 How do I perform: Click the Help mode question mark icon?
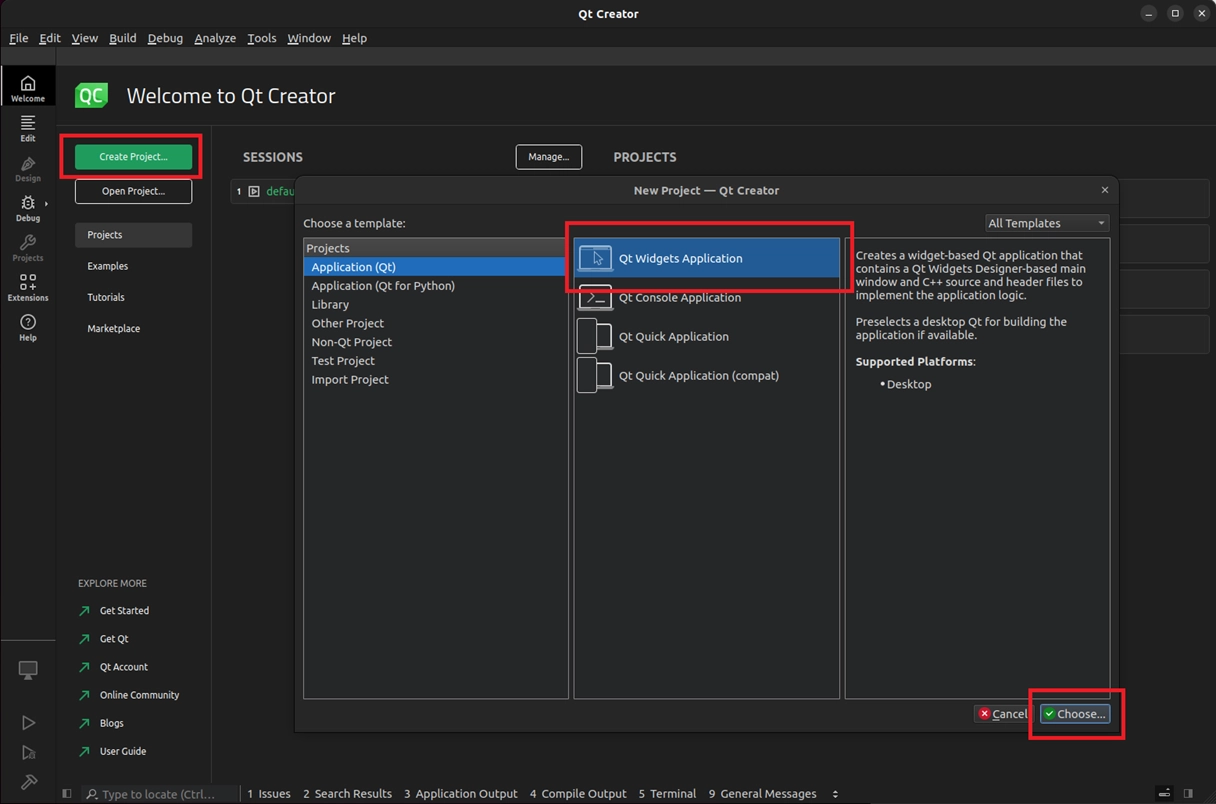coord(28,327)
